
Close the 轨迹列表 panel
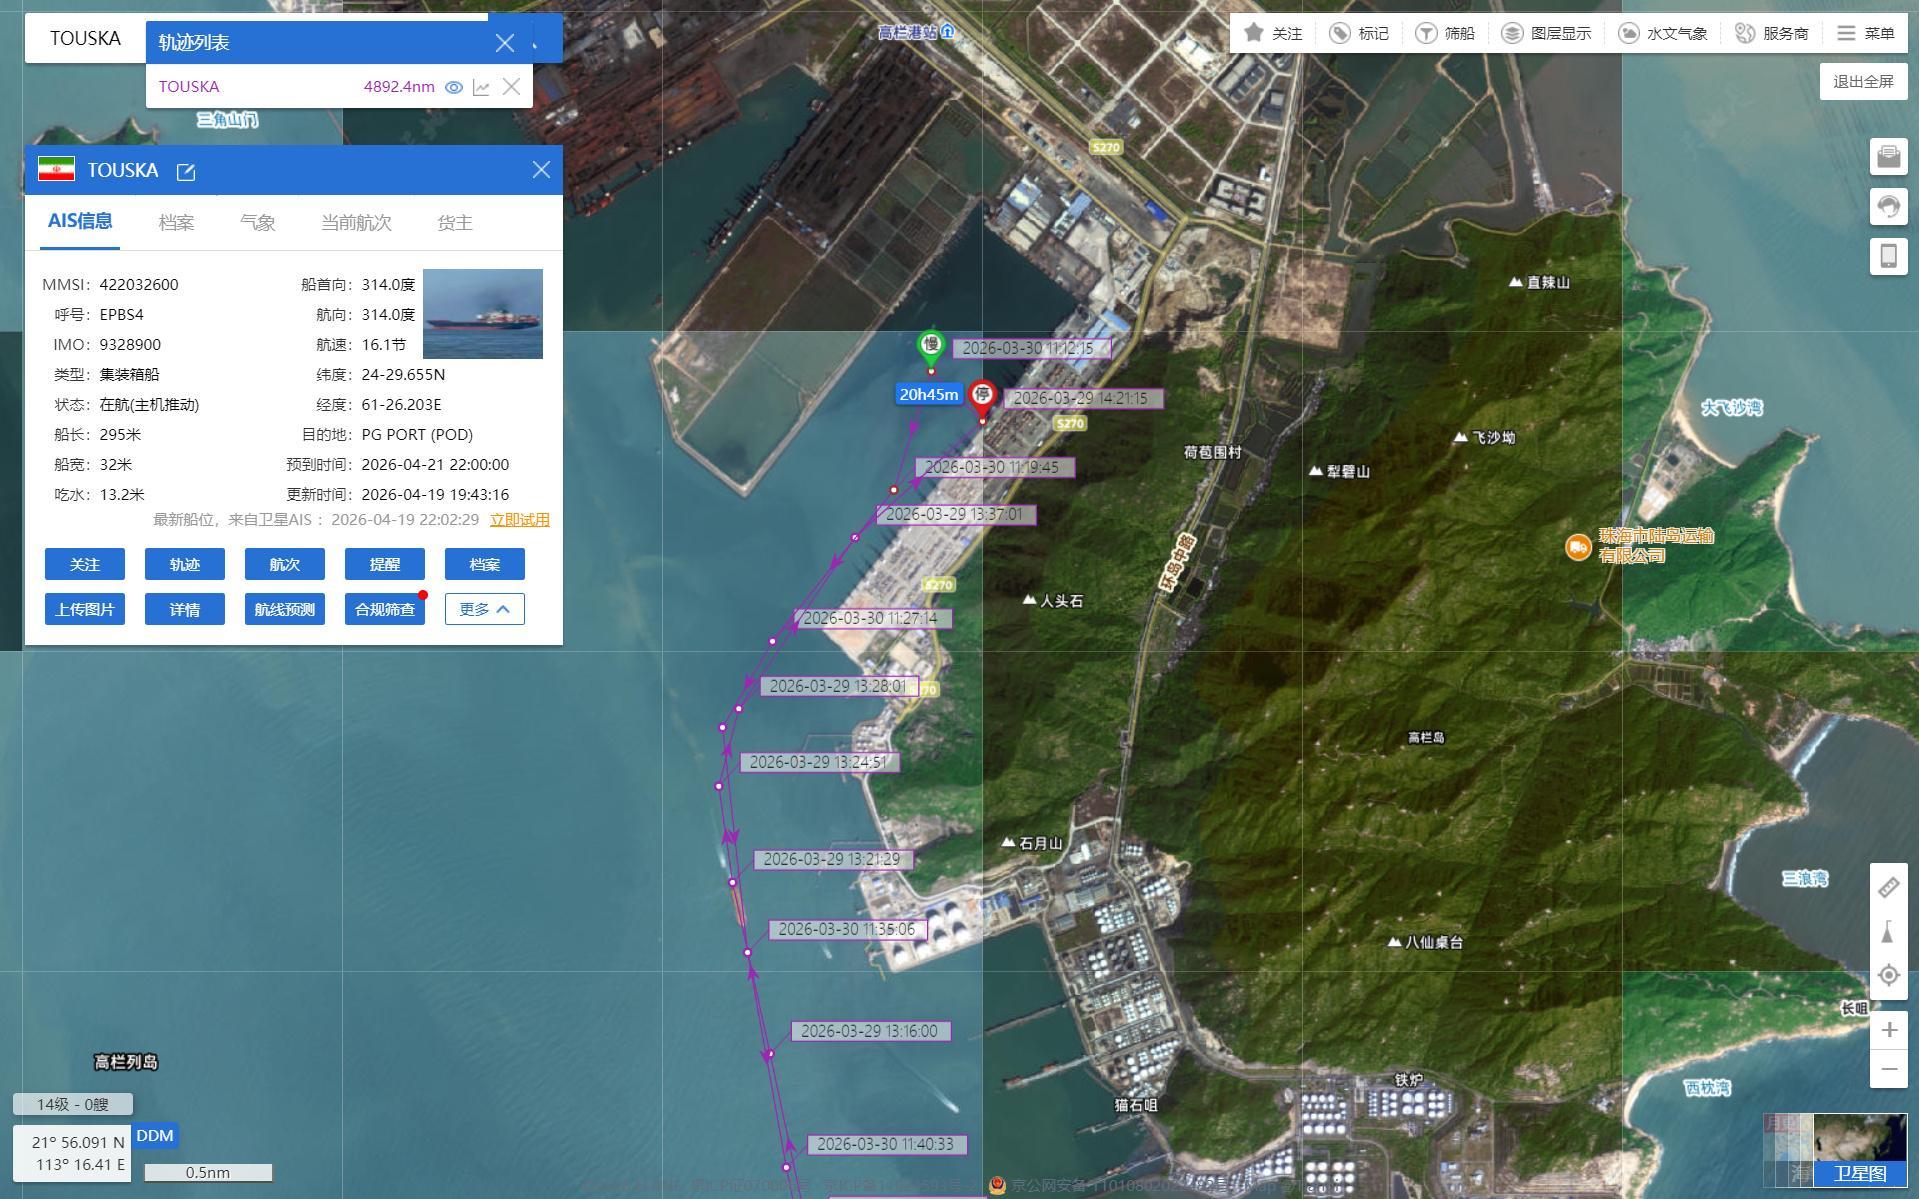(x=505, y=43)
